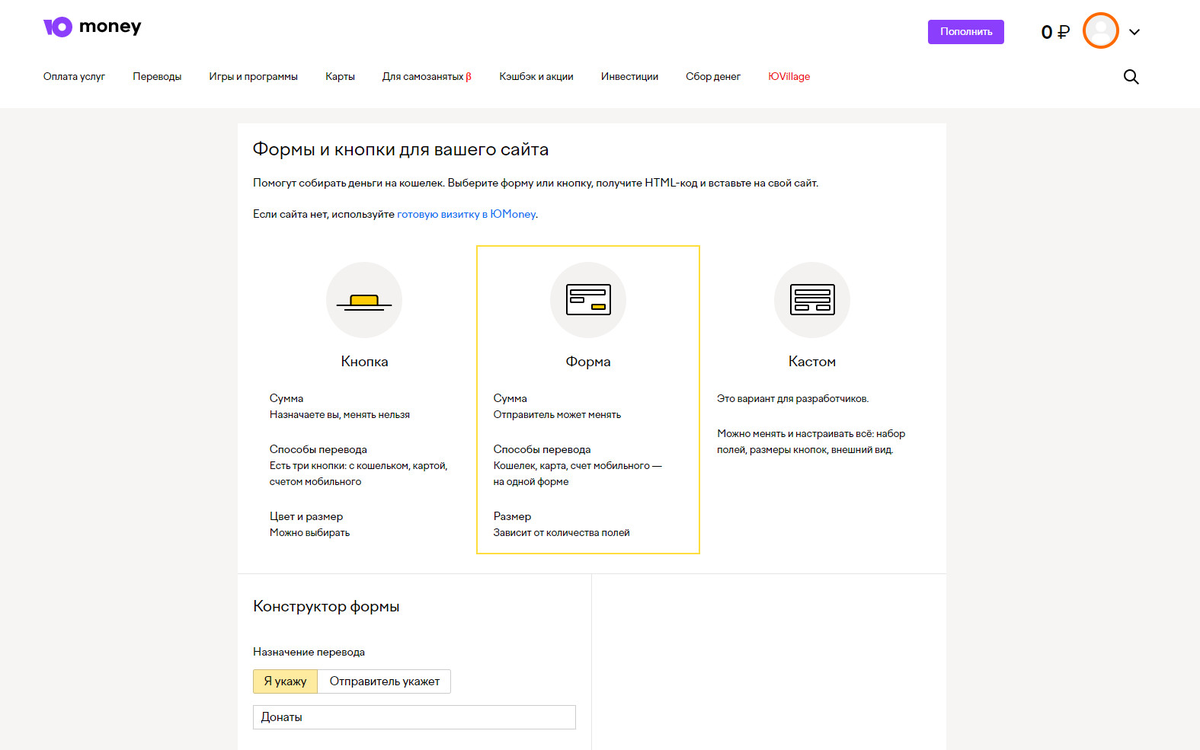The image size is (1200, 750).
Task: Open the Переводы section
Action: click(x=157, y=76)
